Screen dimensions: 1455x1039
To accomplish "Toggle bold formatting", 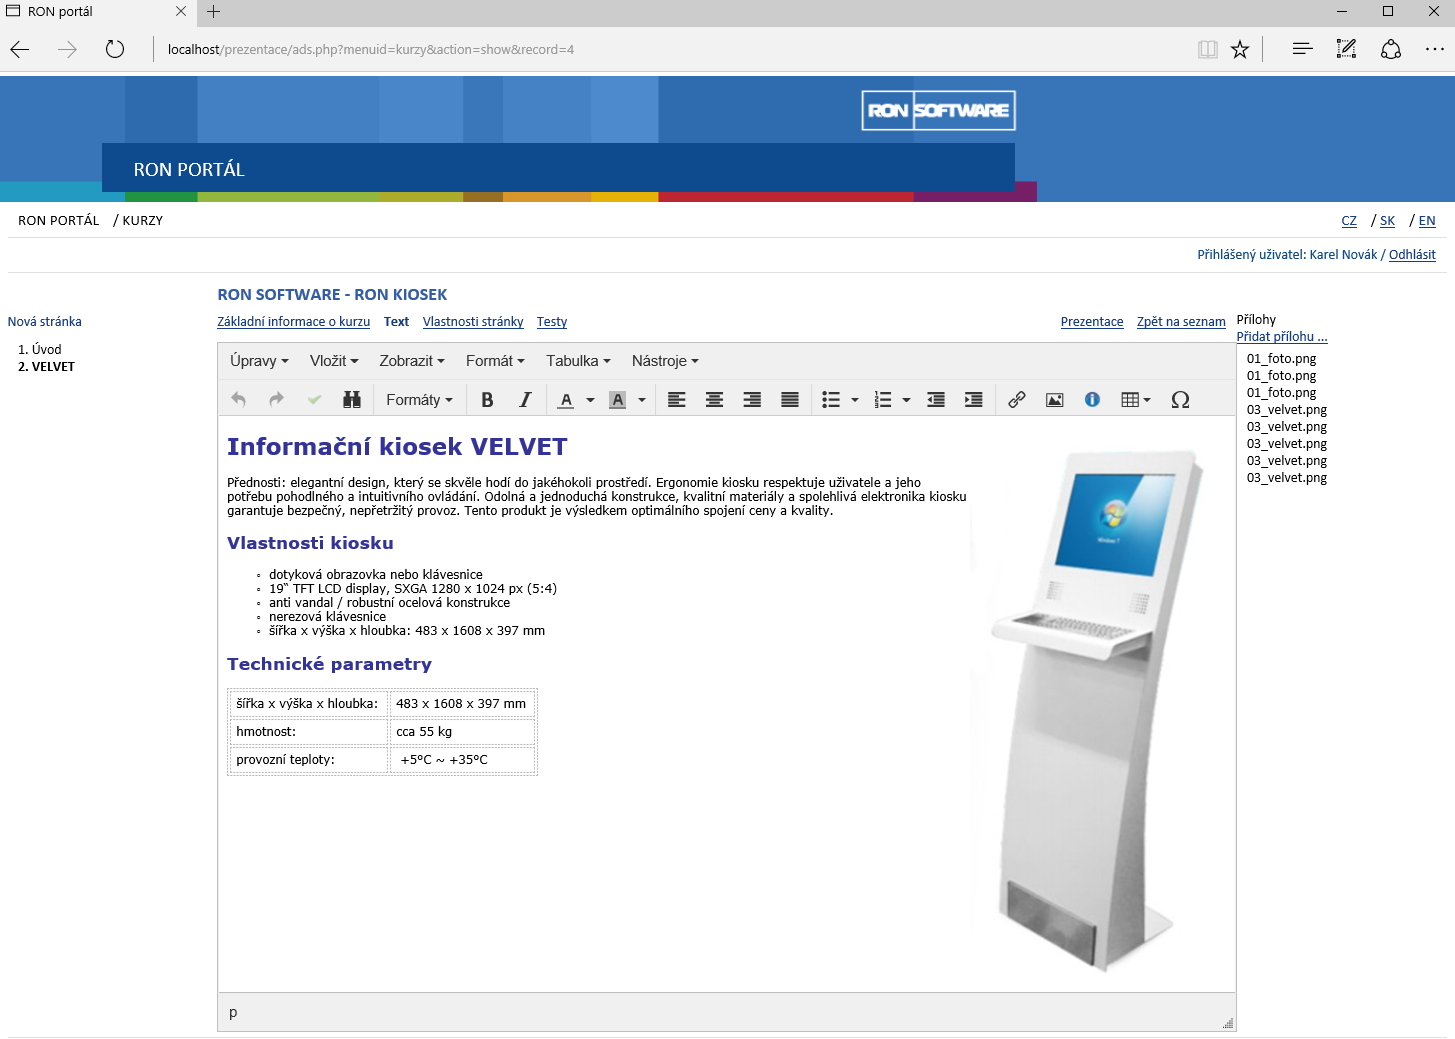I will (487, 400).
